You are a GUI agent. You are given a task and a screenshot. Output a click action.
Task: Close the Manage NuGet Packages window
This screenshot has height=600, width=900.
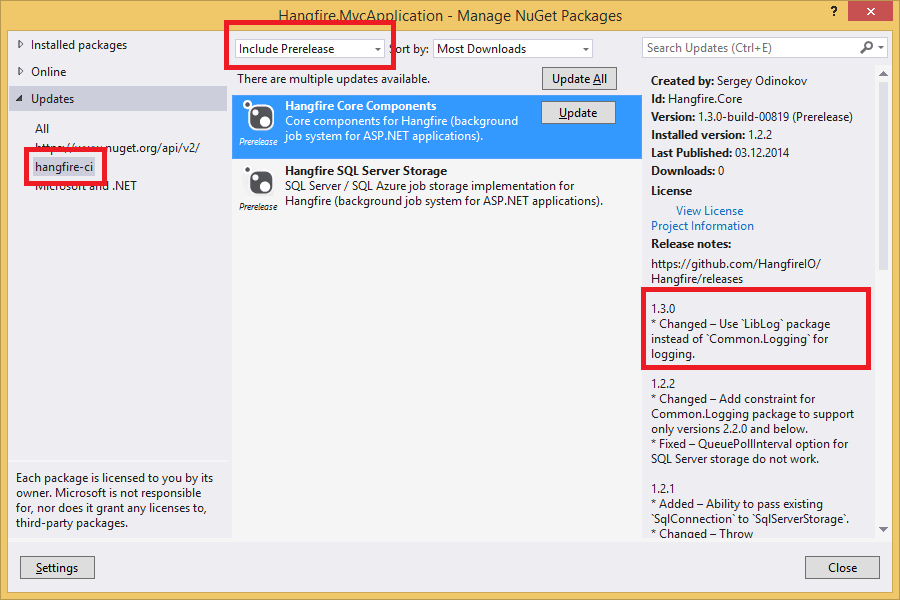click(870, 11)
